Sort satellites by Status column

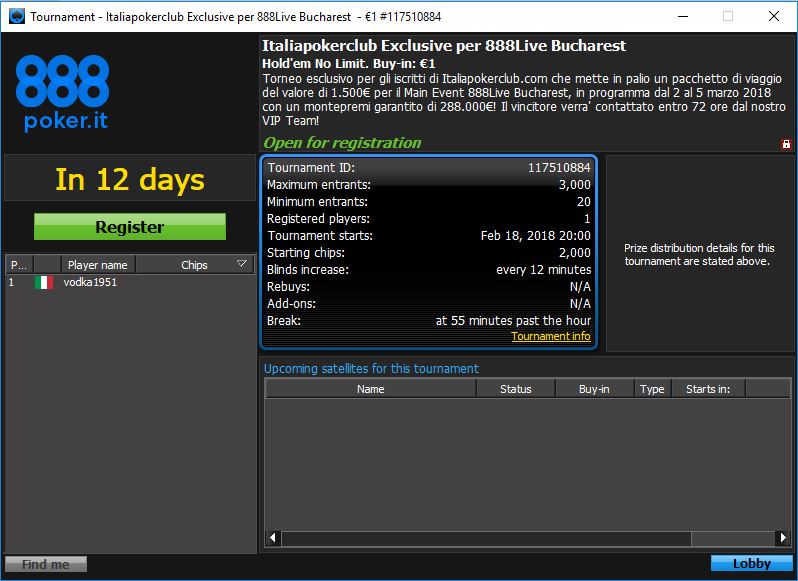point(516,389)
